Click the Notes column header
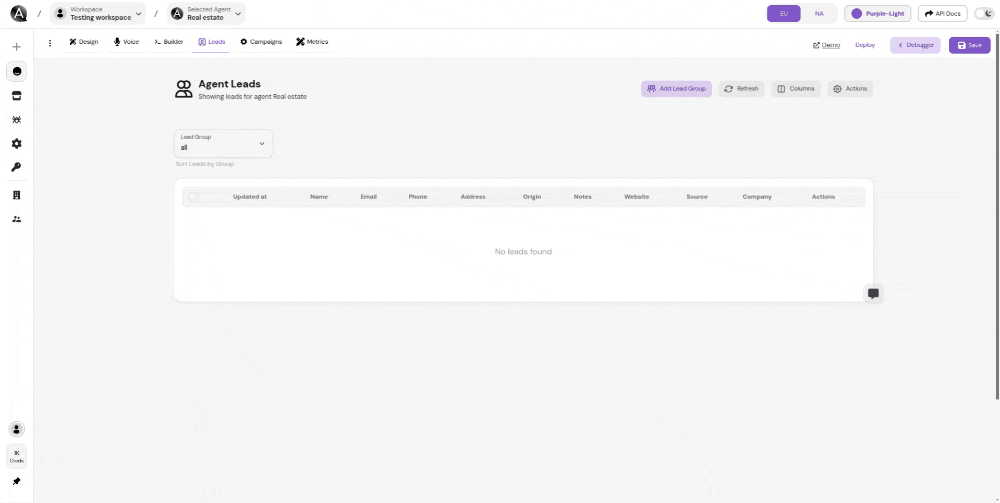Screen dimensions: 1000x503 582,197
